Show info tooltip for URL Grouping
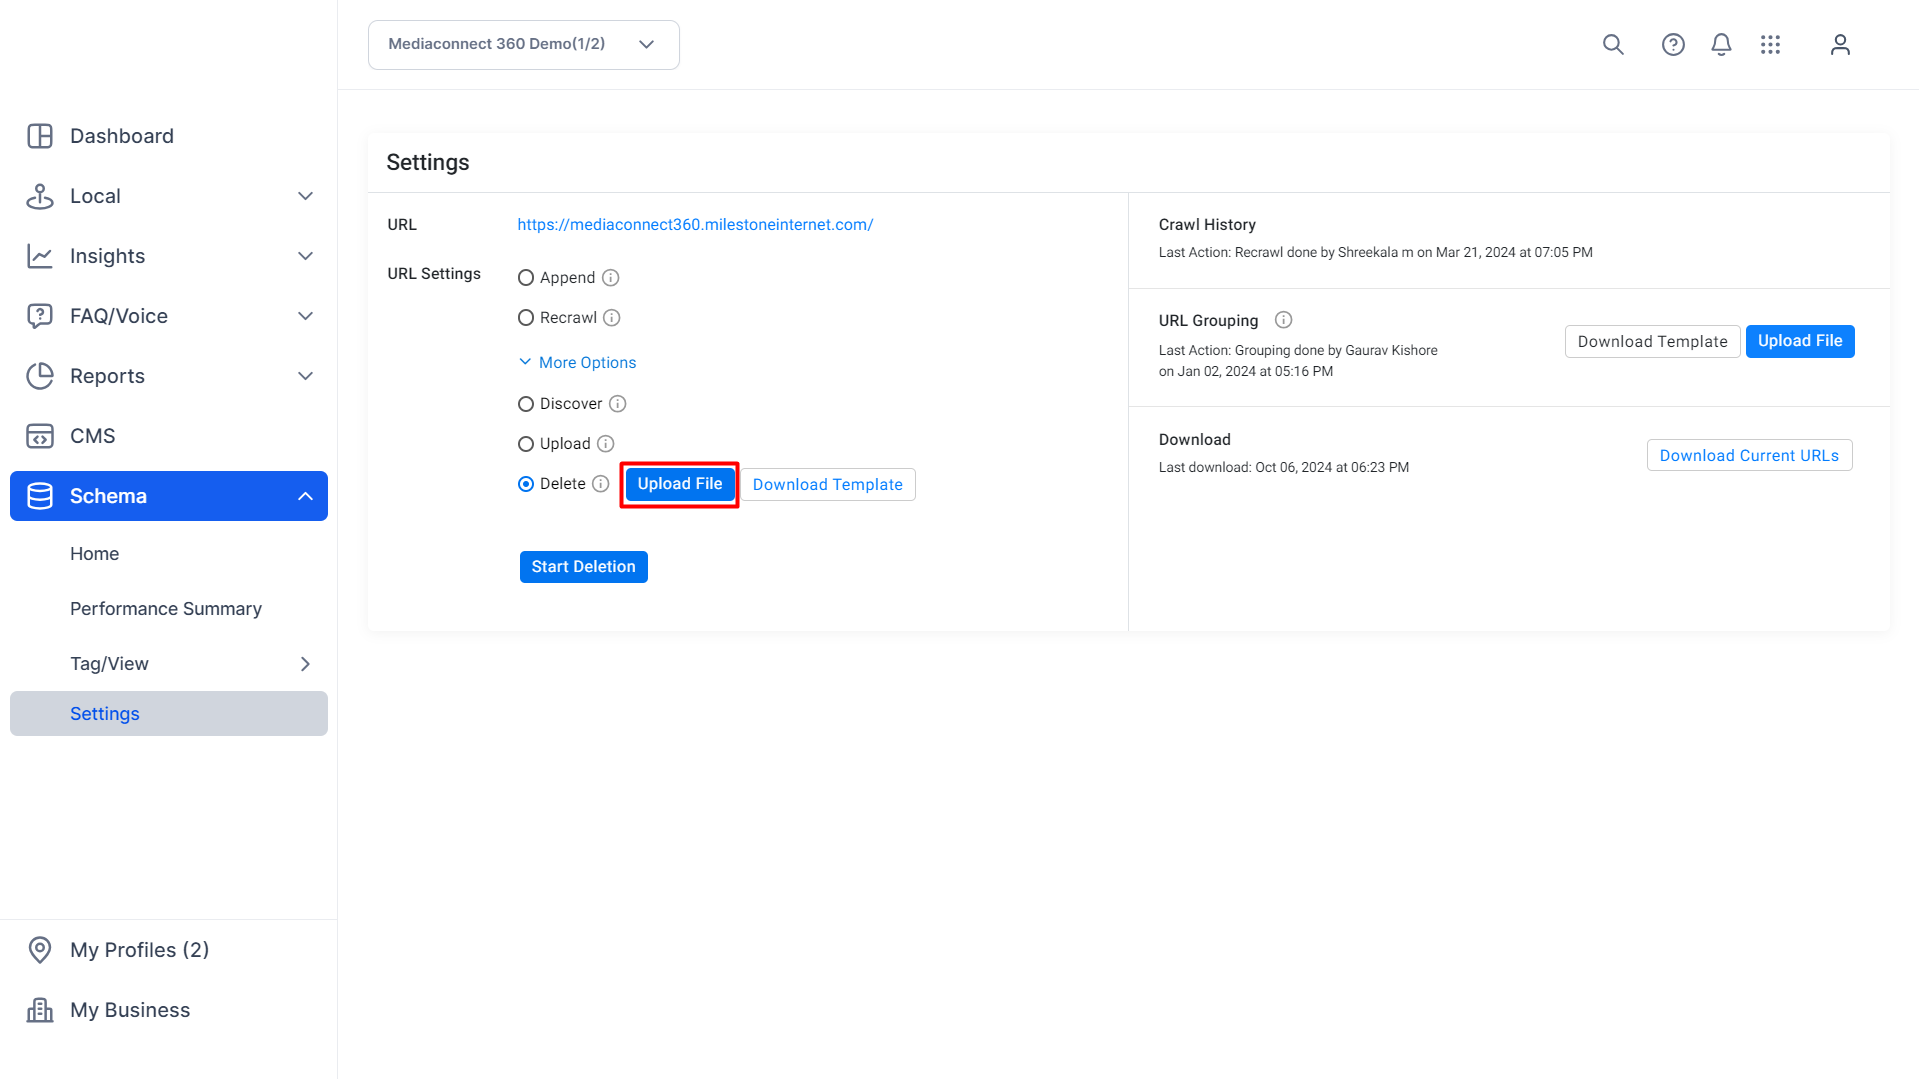 (1284, 320)
